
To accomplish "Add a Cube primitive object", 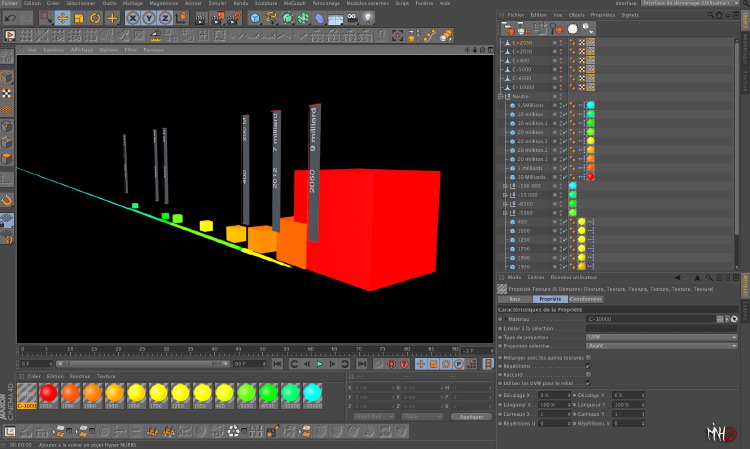I will click(x=255, y=18).
